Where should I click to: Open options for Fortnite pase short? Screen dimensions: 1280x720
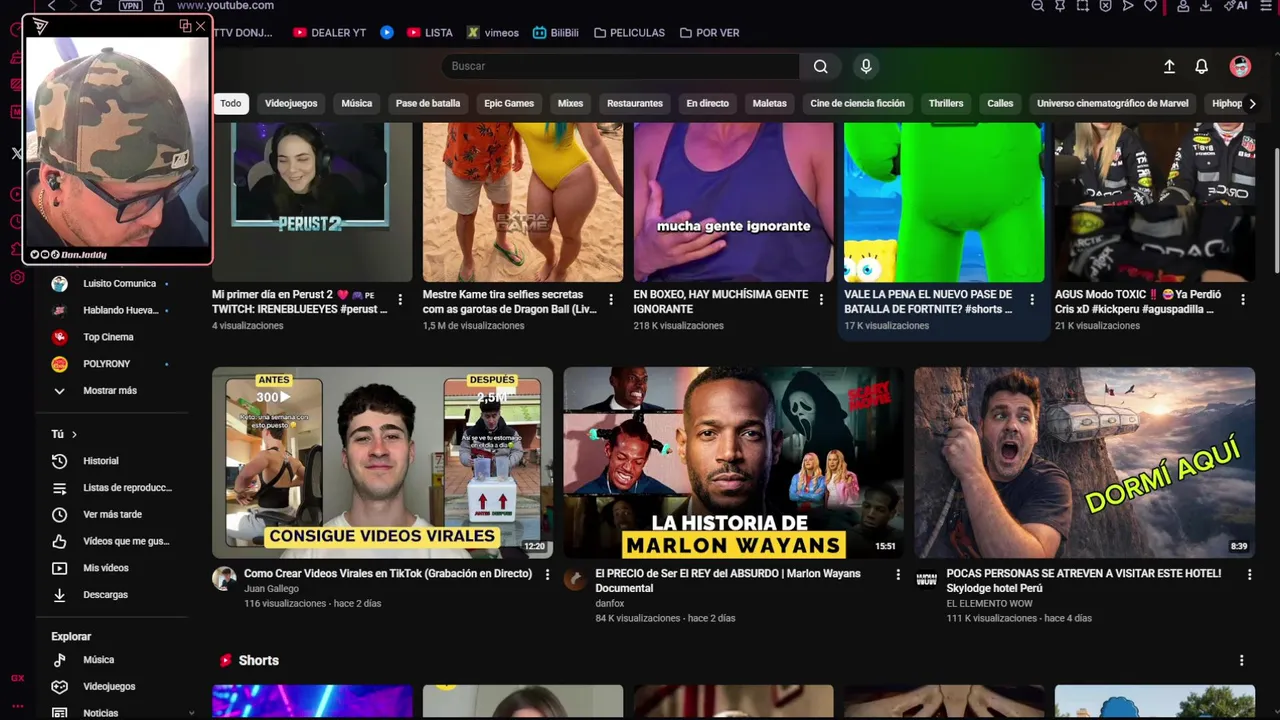tap(1032, 299)
